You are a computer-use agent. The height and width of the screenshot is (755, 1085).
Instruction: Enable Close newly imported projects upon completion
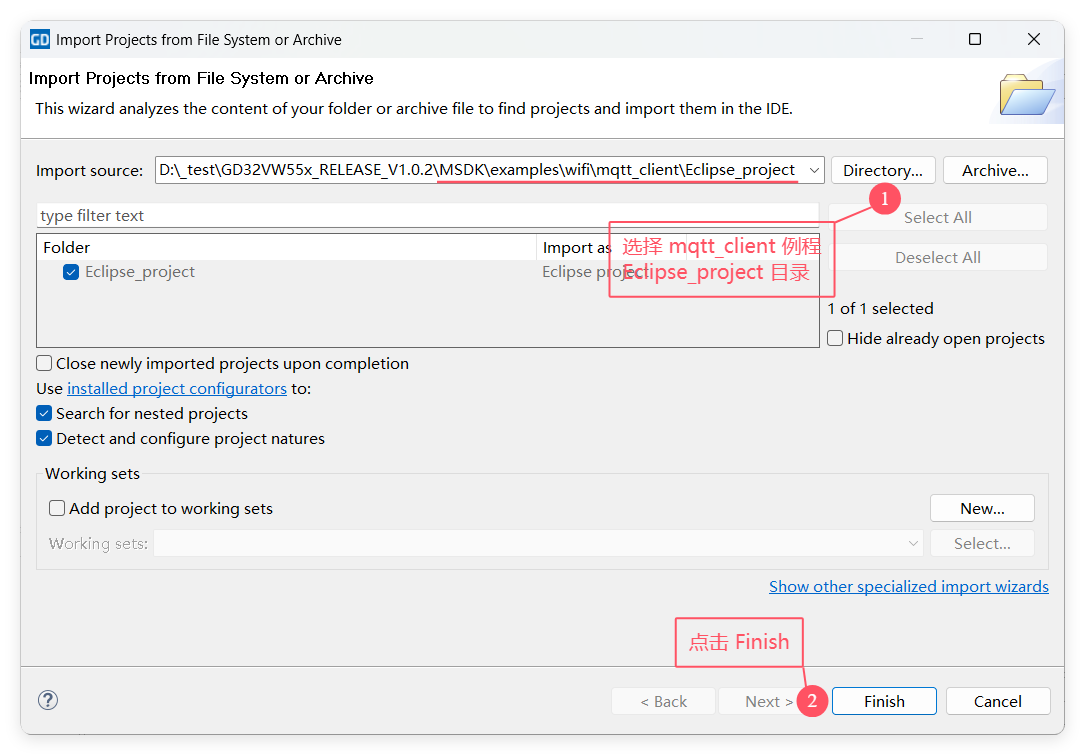coord(45,364)
